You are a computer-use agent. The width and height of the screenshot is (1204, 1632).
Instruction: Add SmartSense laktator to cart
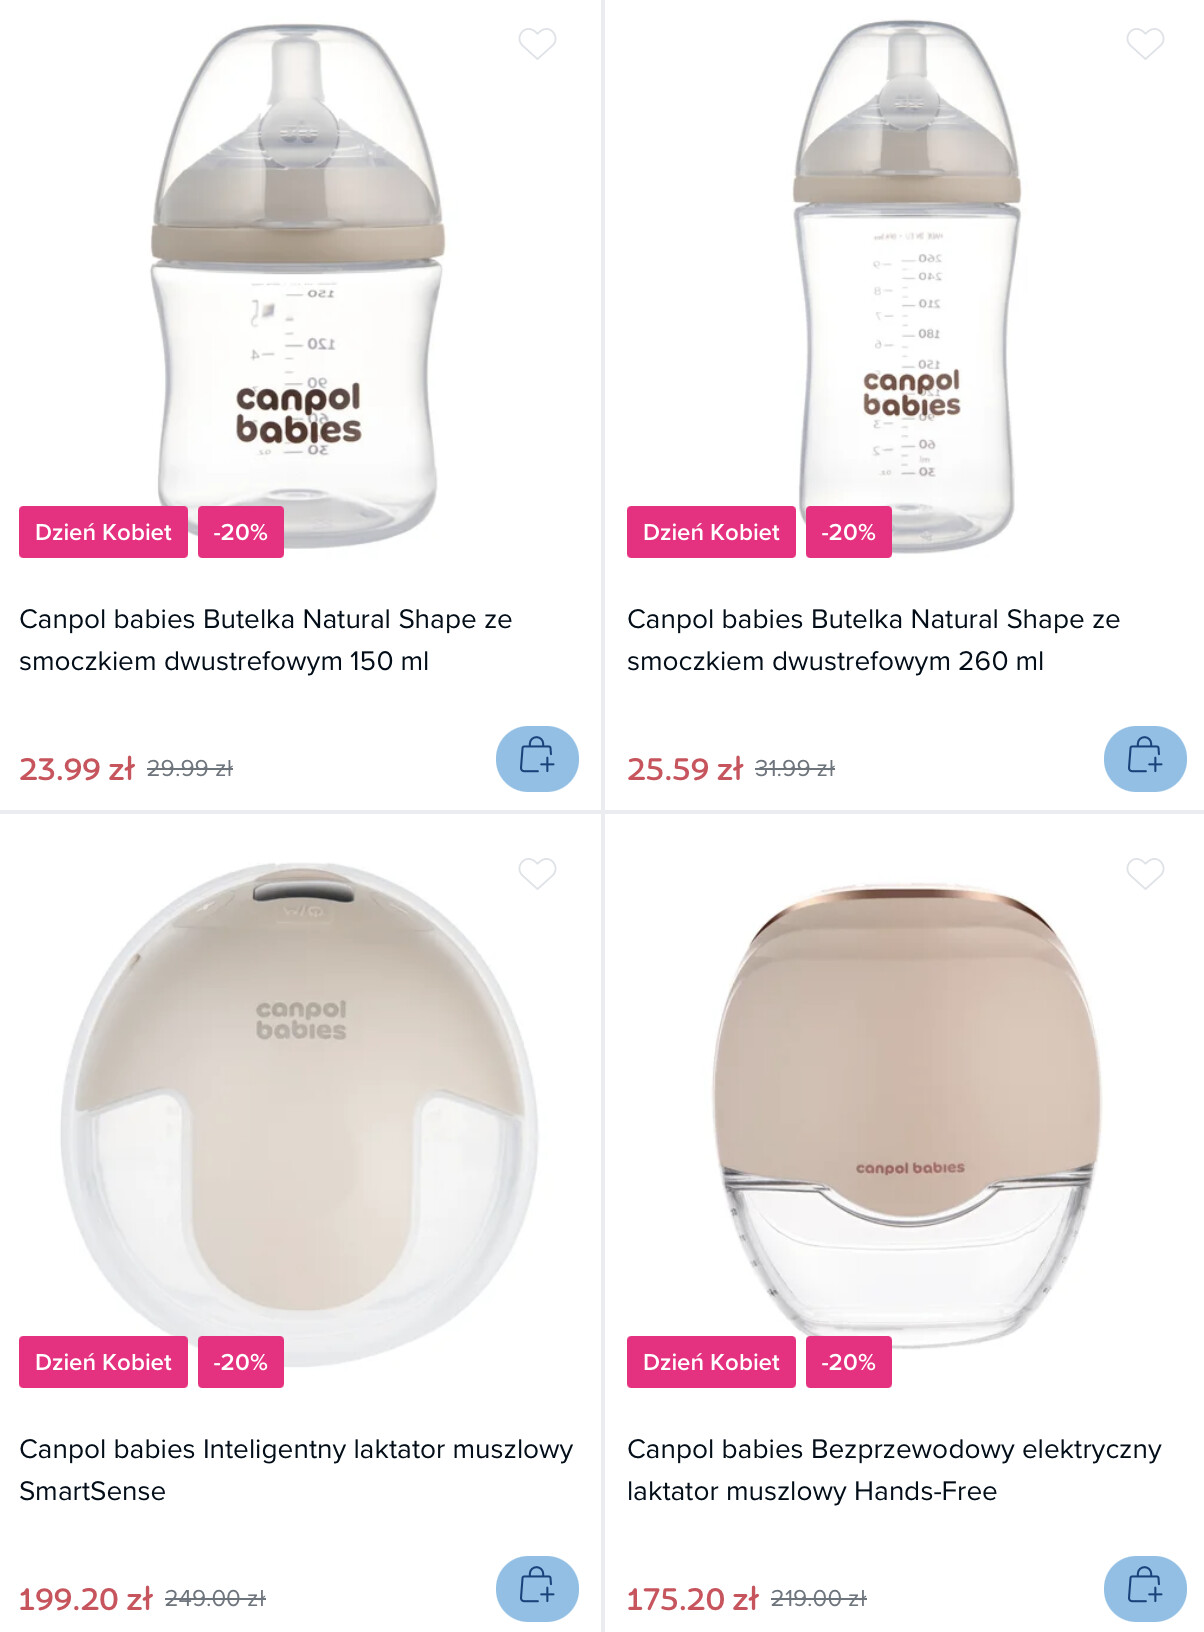click(x=537, y=1589)
